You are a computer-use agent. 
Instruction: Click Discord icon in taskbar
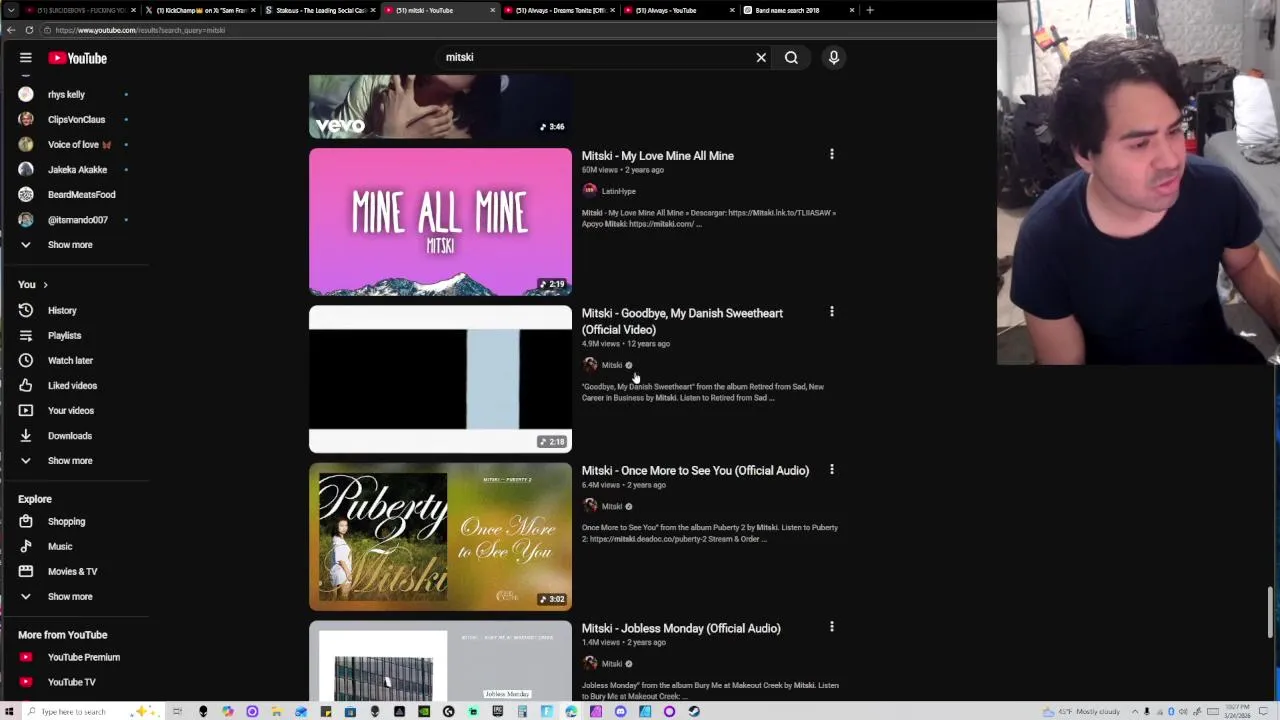pyautogui.click(x=620, y=711)
